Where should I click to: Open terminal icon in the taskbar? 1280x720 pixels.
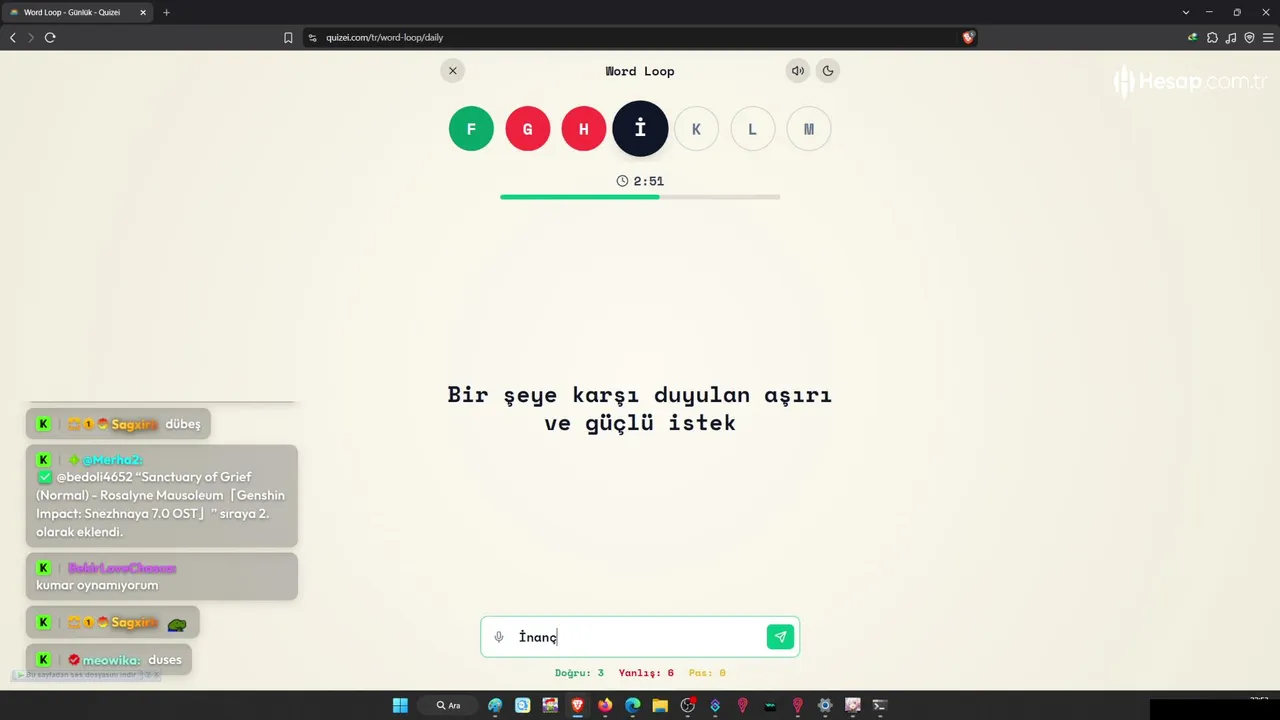pos(880,705)
